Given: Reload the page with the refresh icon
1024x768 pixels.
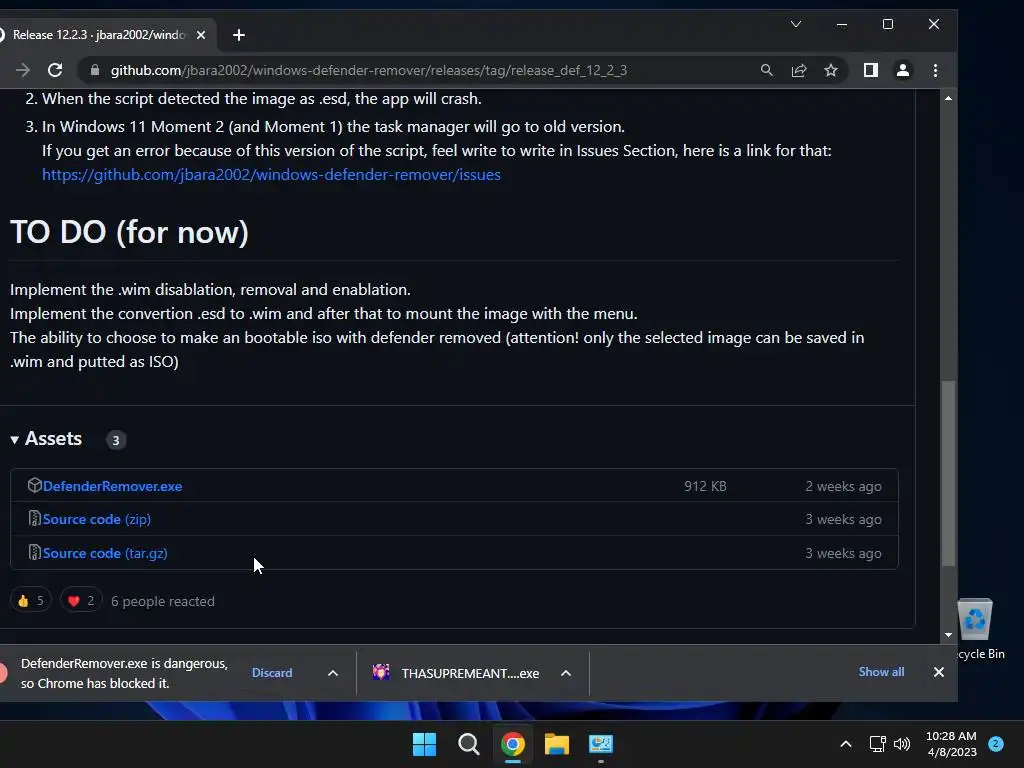Looking at the screenshot, I should 56,70.
